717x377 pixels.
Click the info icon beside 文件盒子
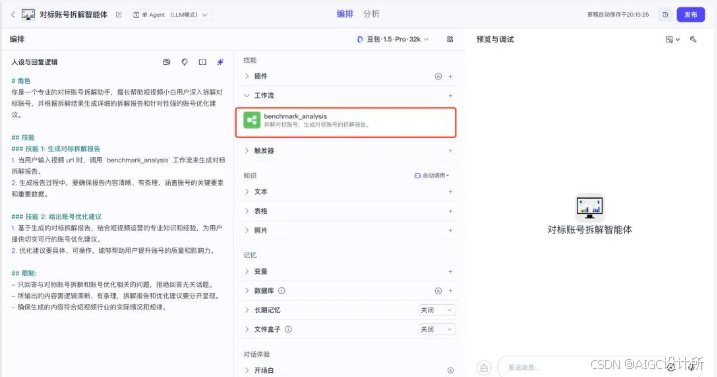(x=288, y=329)
